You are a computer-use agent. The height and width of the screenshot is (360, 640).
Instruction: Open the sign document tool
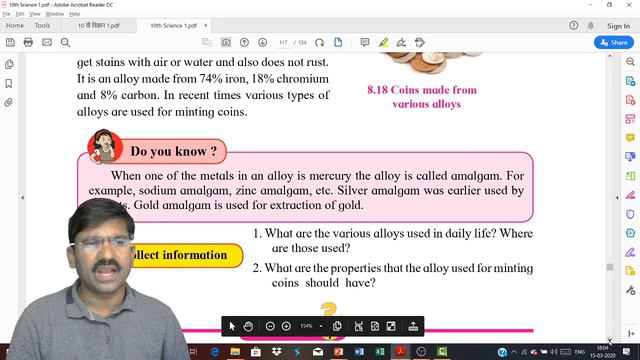[x=401, y=42]
